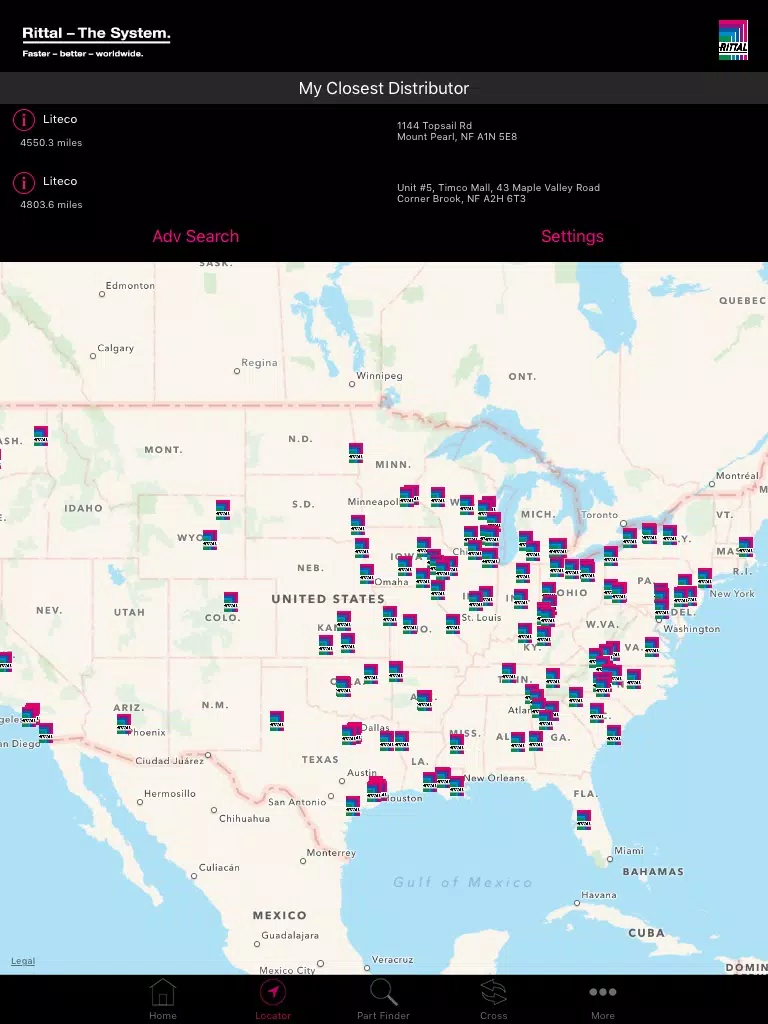
Task: Select the distributor pin near Phoenix
Action: 124,724
